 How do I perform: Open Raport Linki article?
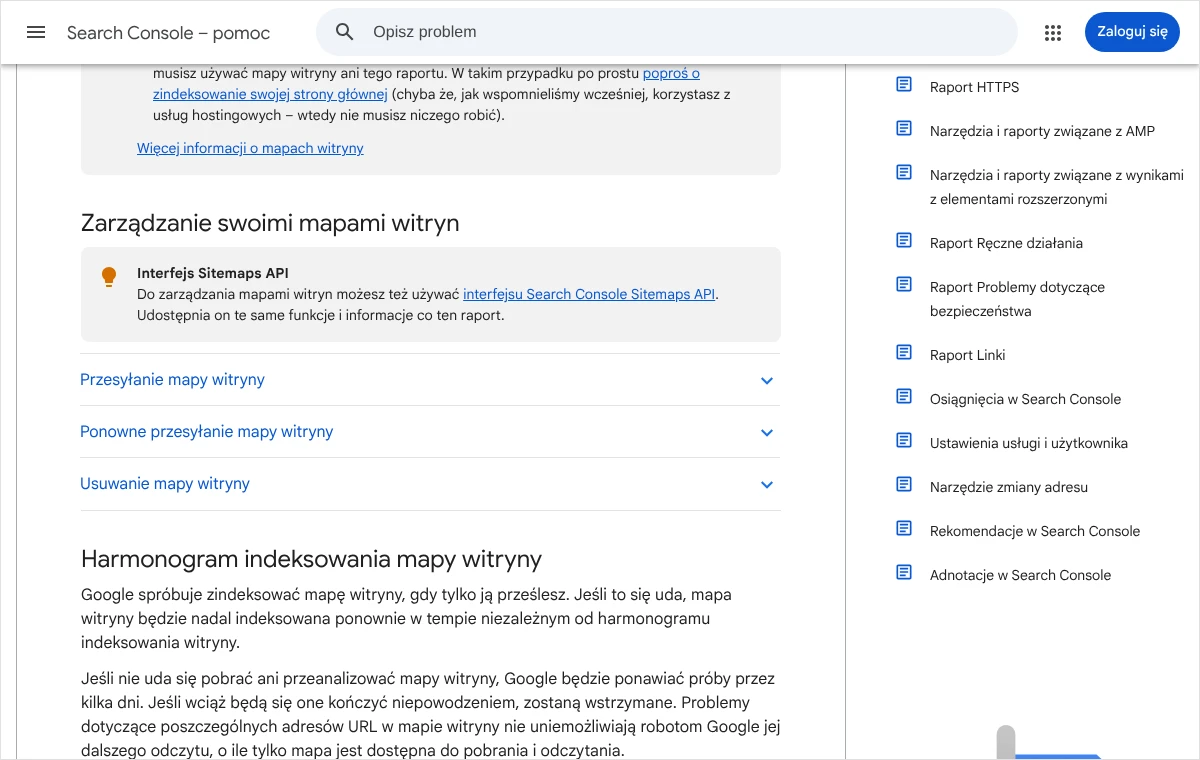(x=967, y=355)
